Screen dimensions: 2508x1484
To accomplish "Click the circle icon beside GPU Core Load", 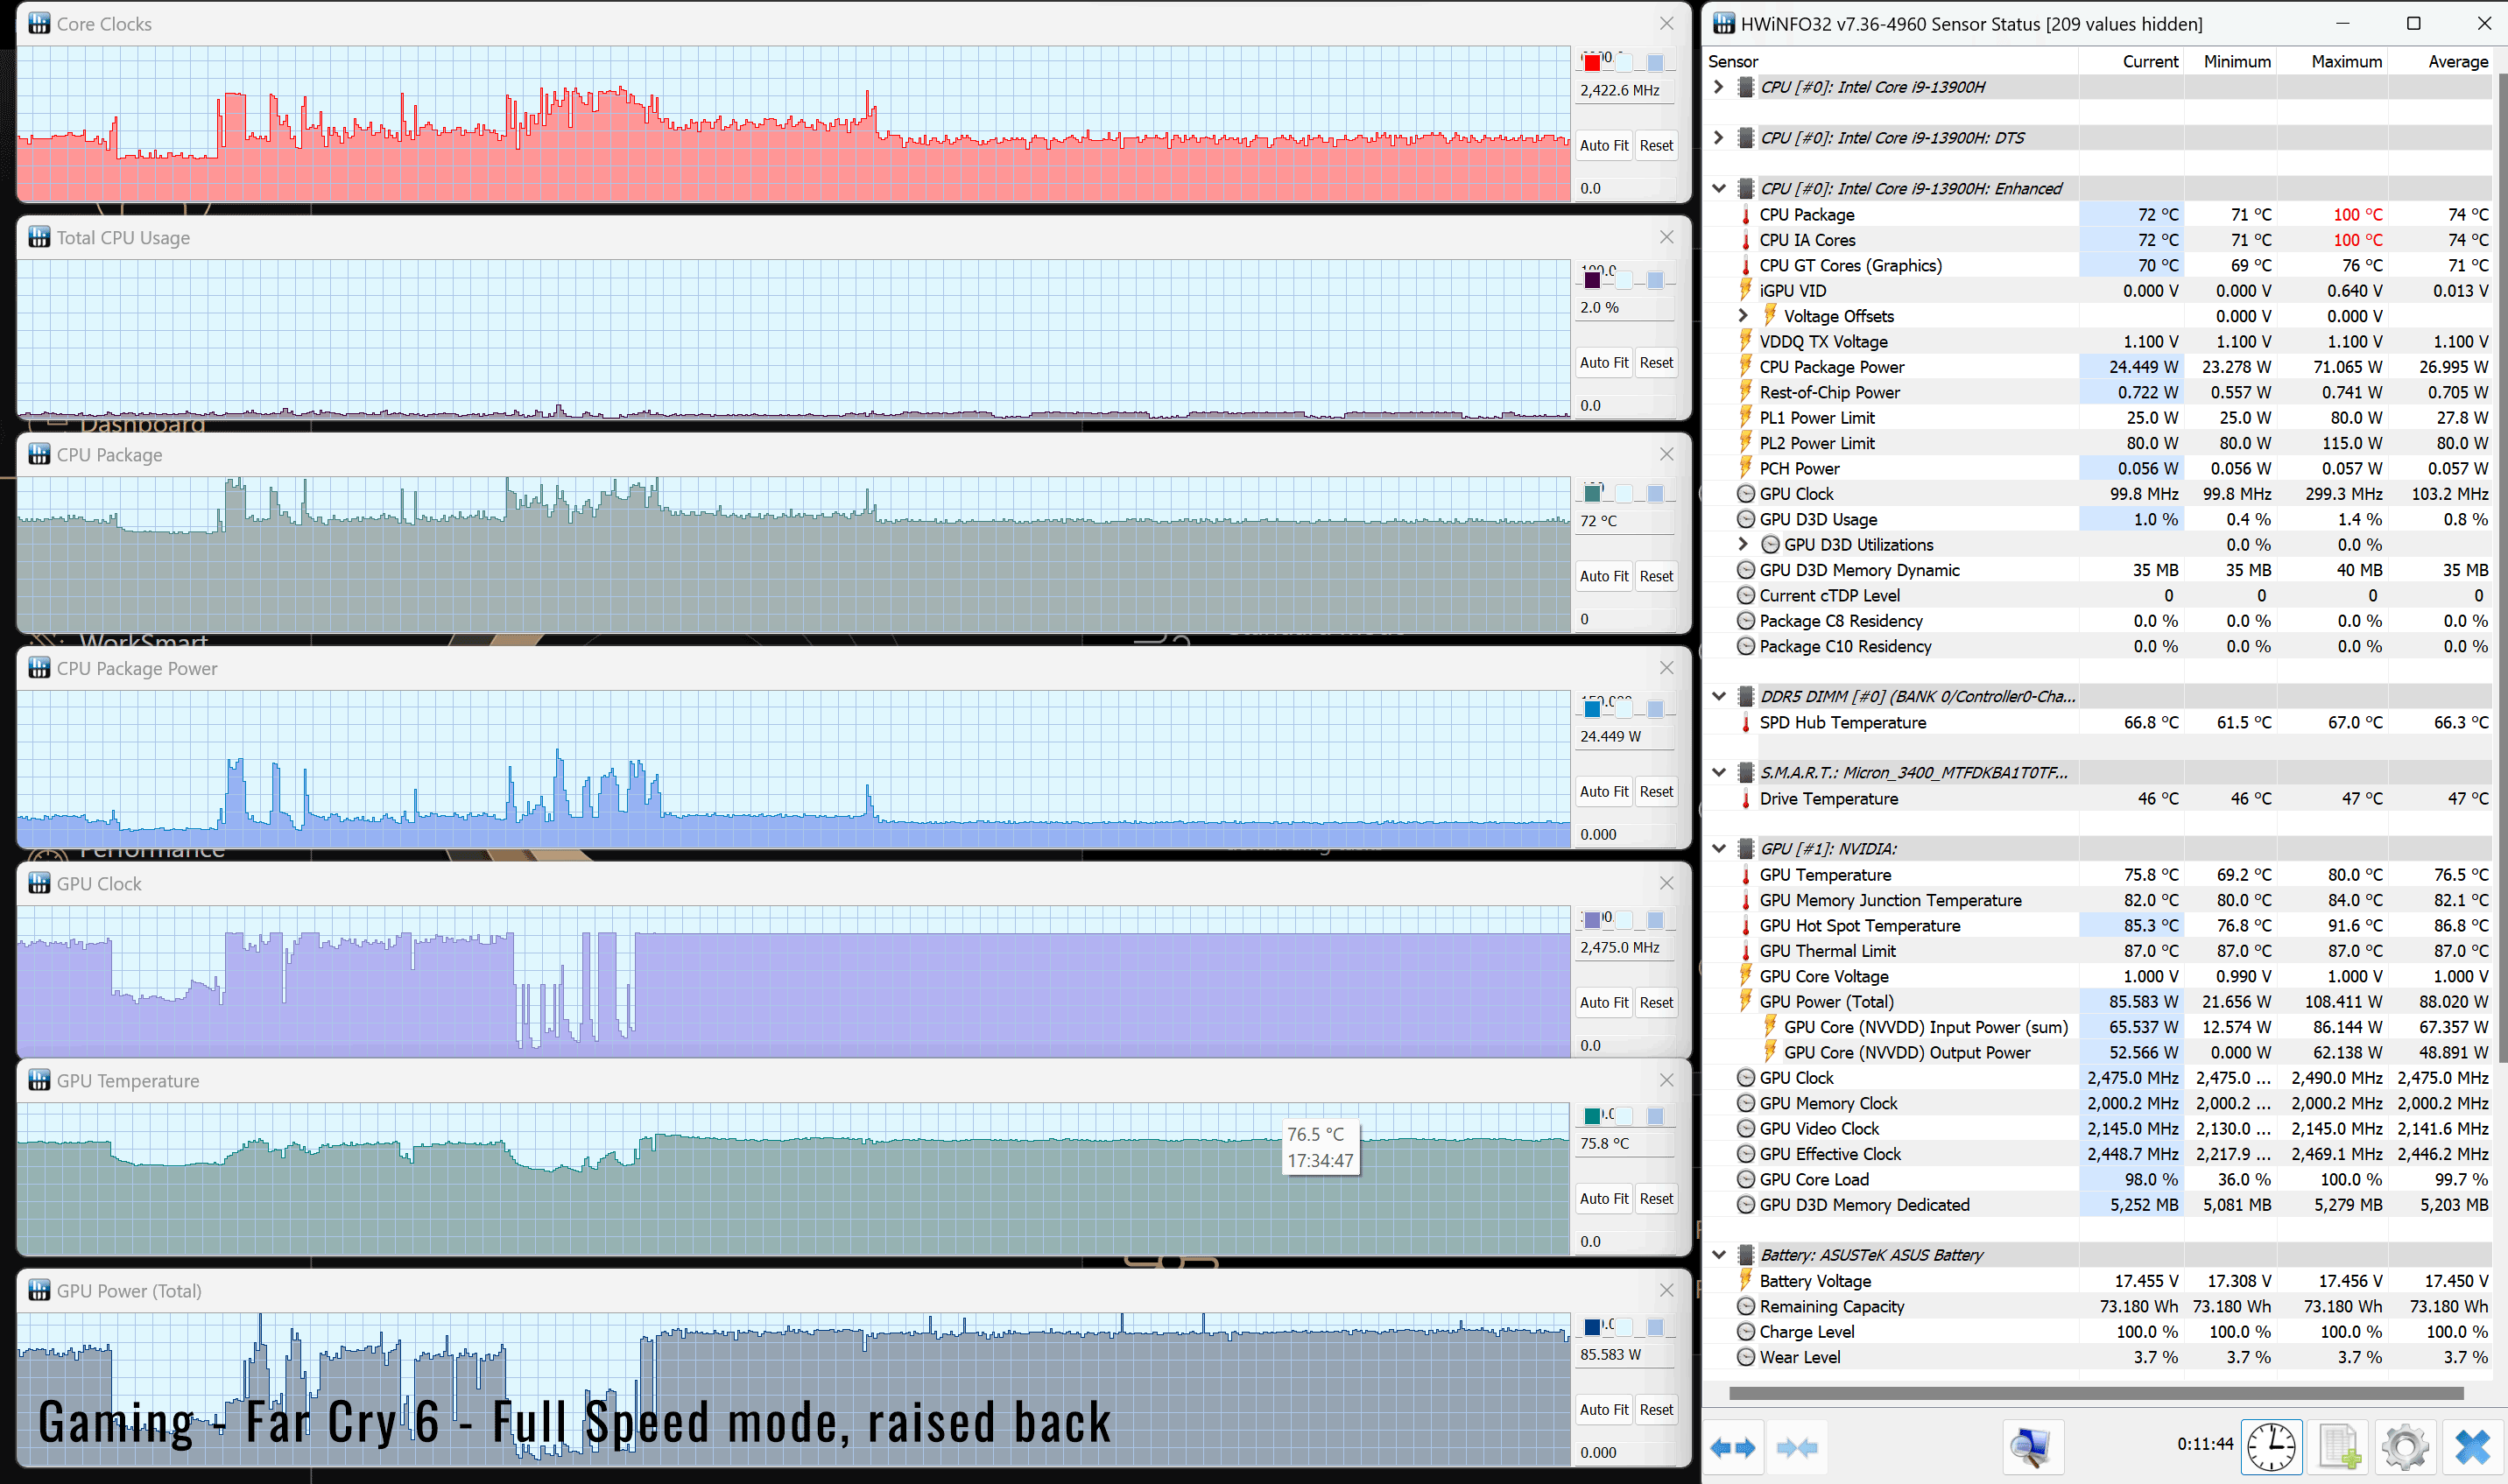I will [1746, 1179].
